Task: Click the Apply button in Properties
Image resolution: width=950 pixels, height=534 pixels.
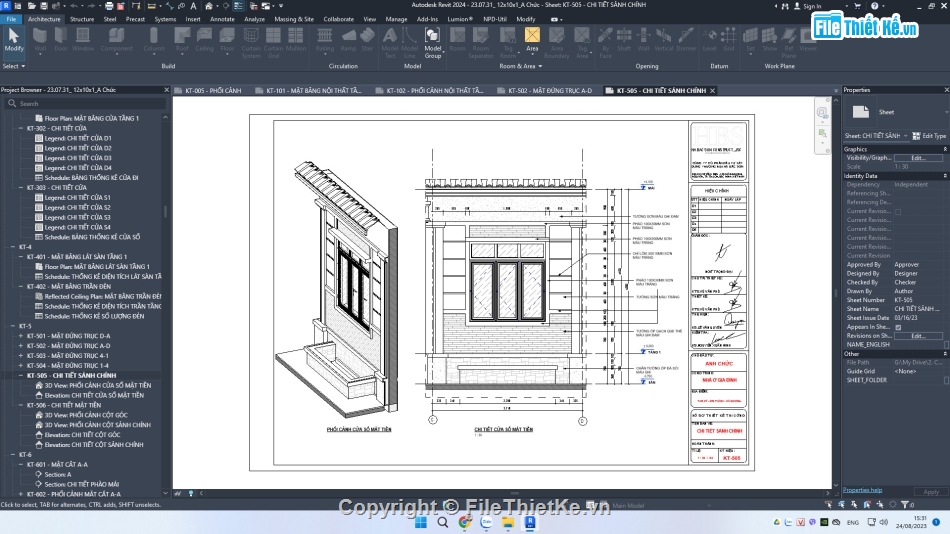Action: coord(931,492)
